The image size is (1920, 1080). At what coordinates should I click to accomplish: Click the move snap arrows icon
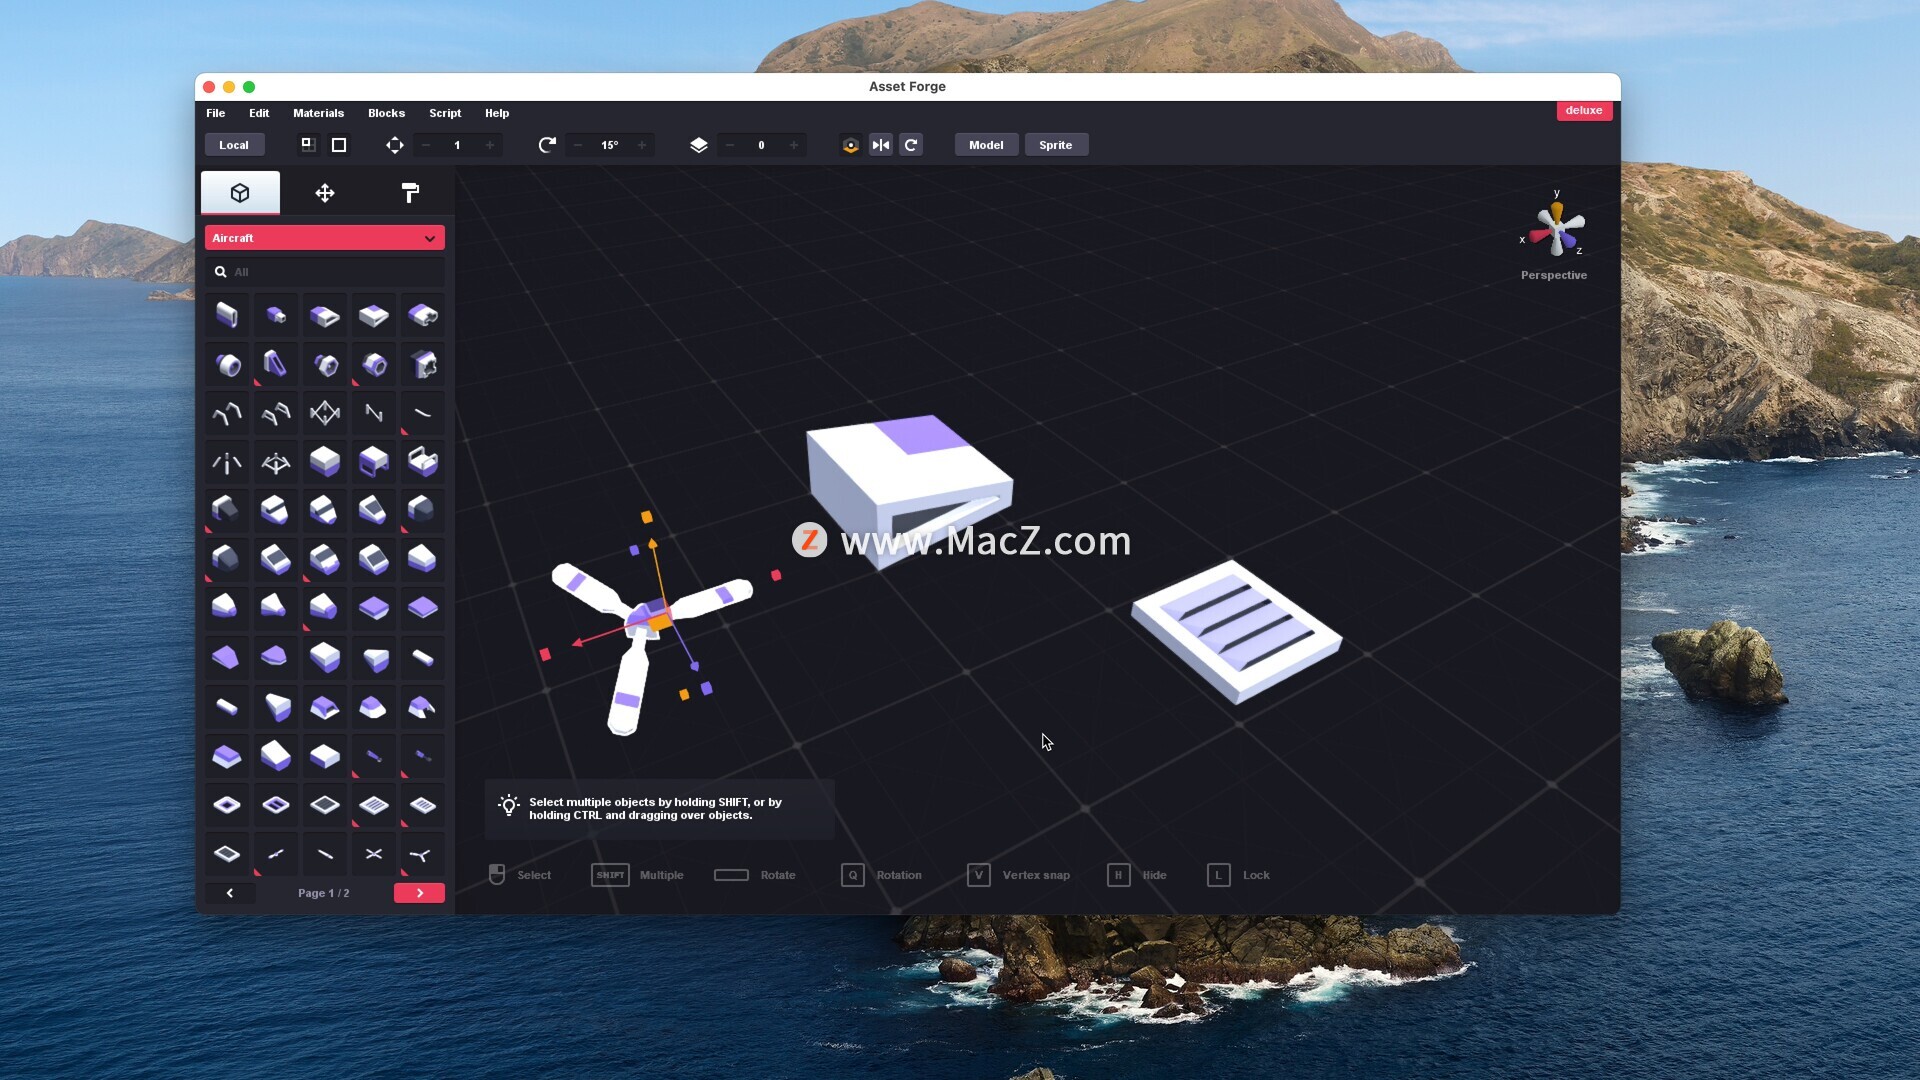[395, 145]
